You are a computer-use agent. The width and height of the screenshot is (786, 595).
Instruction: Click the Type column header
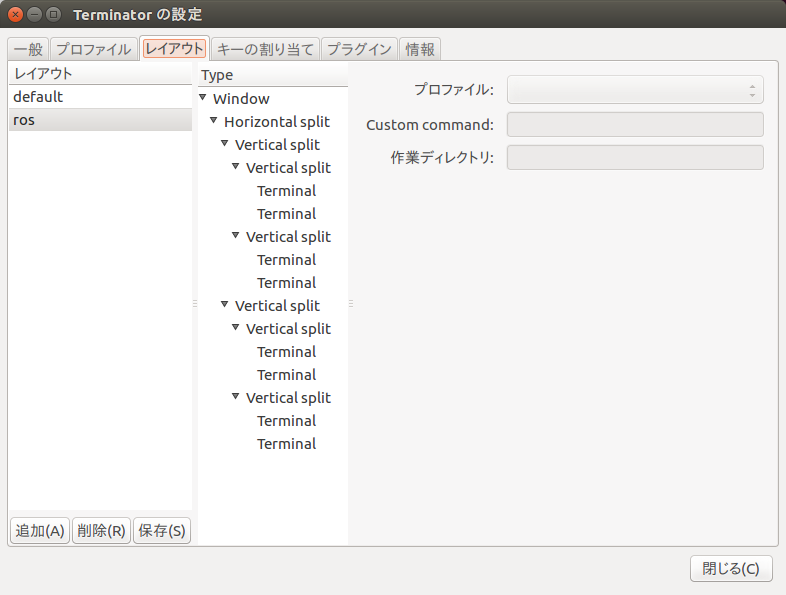273,75
